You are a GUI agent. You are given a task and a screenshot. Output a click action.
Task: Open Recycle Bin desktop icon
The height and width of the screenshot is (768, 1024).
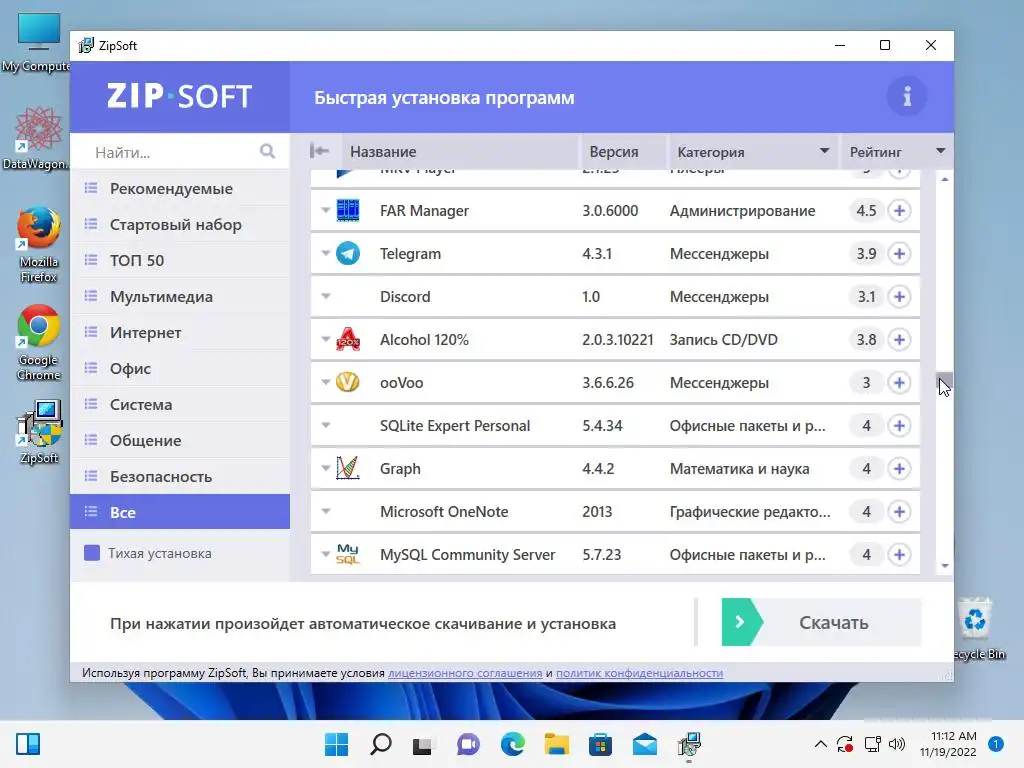978,628
